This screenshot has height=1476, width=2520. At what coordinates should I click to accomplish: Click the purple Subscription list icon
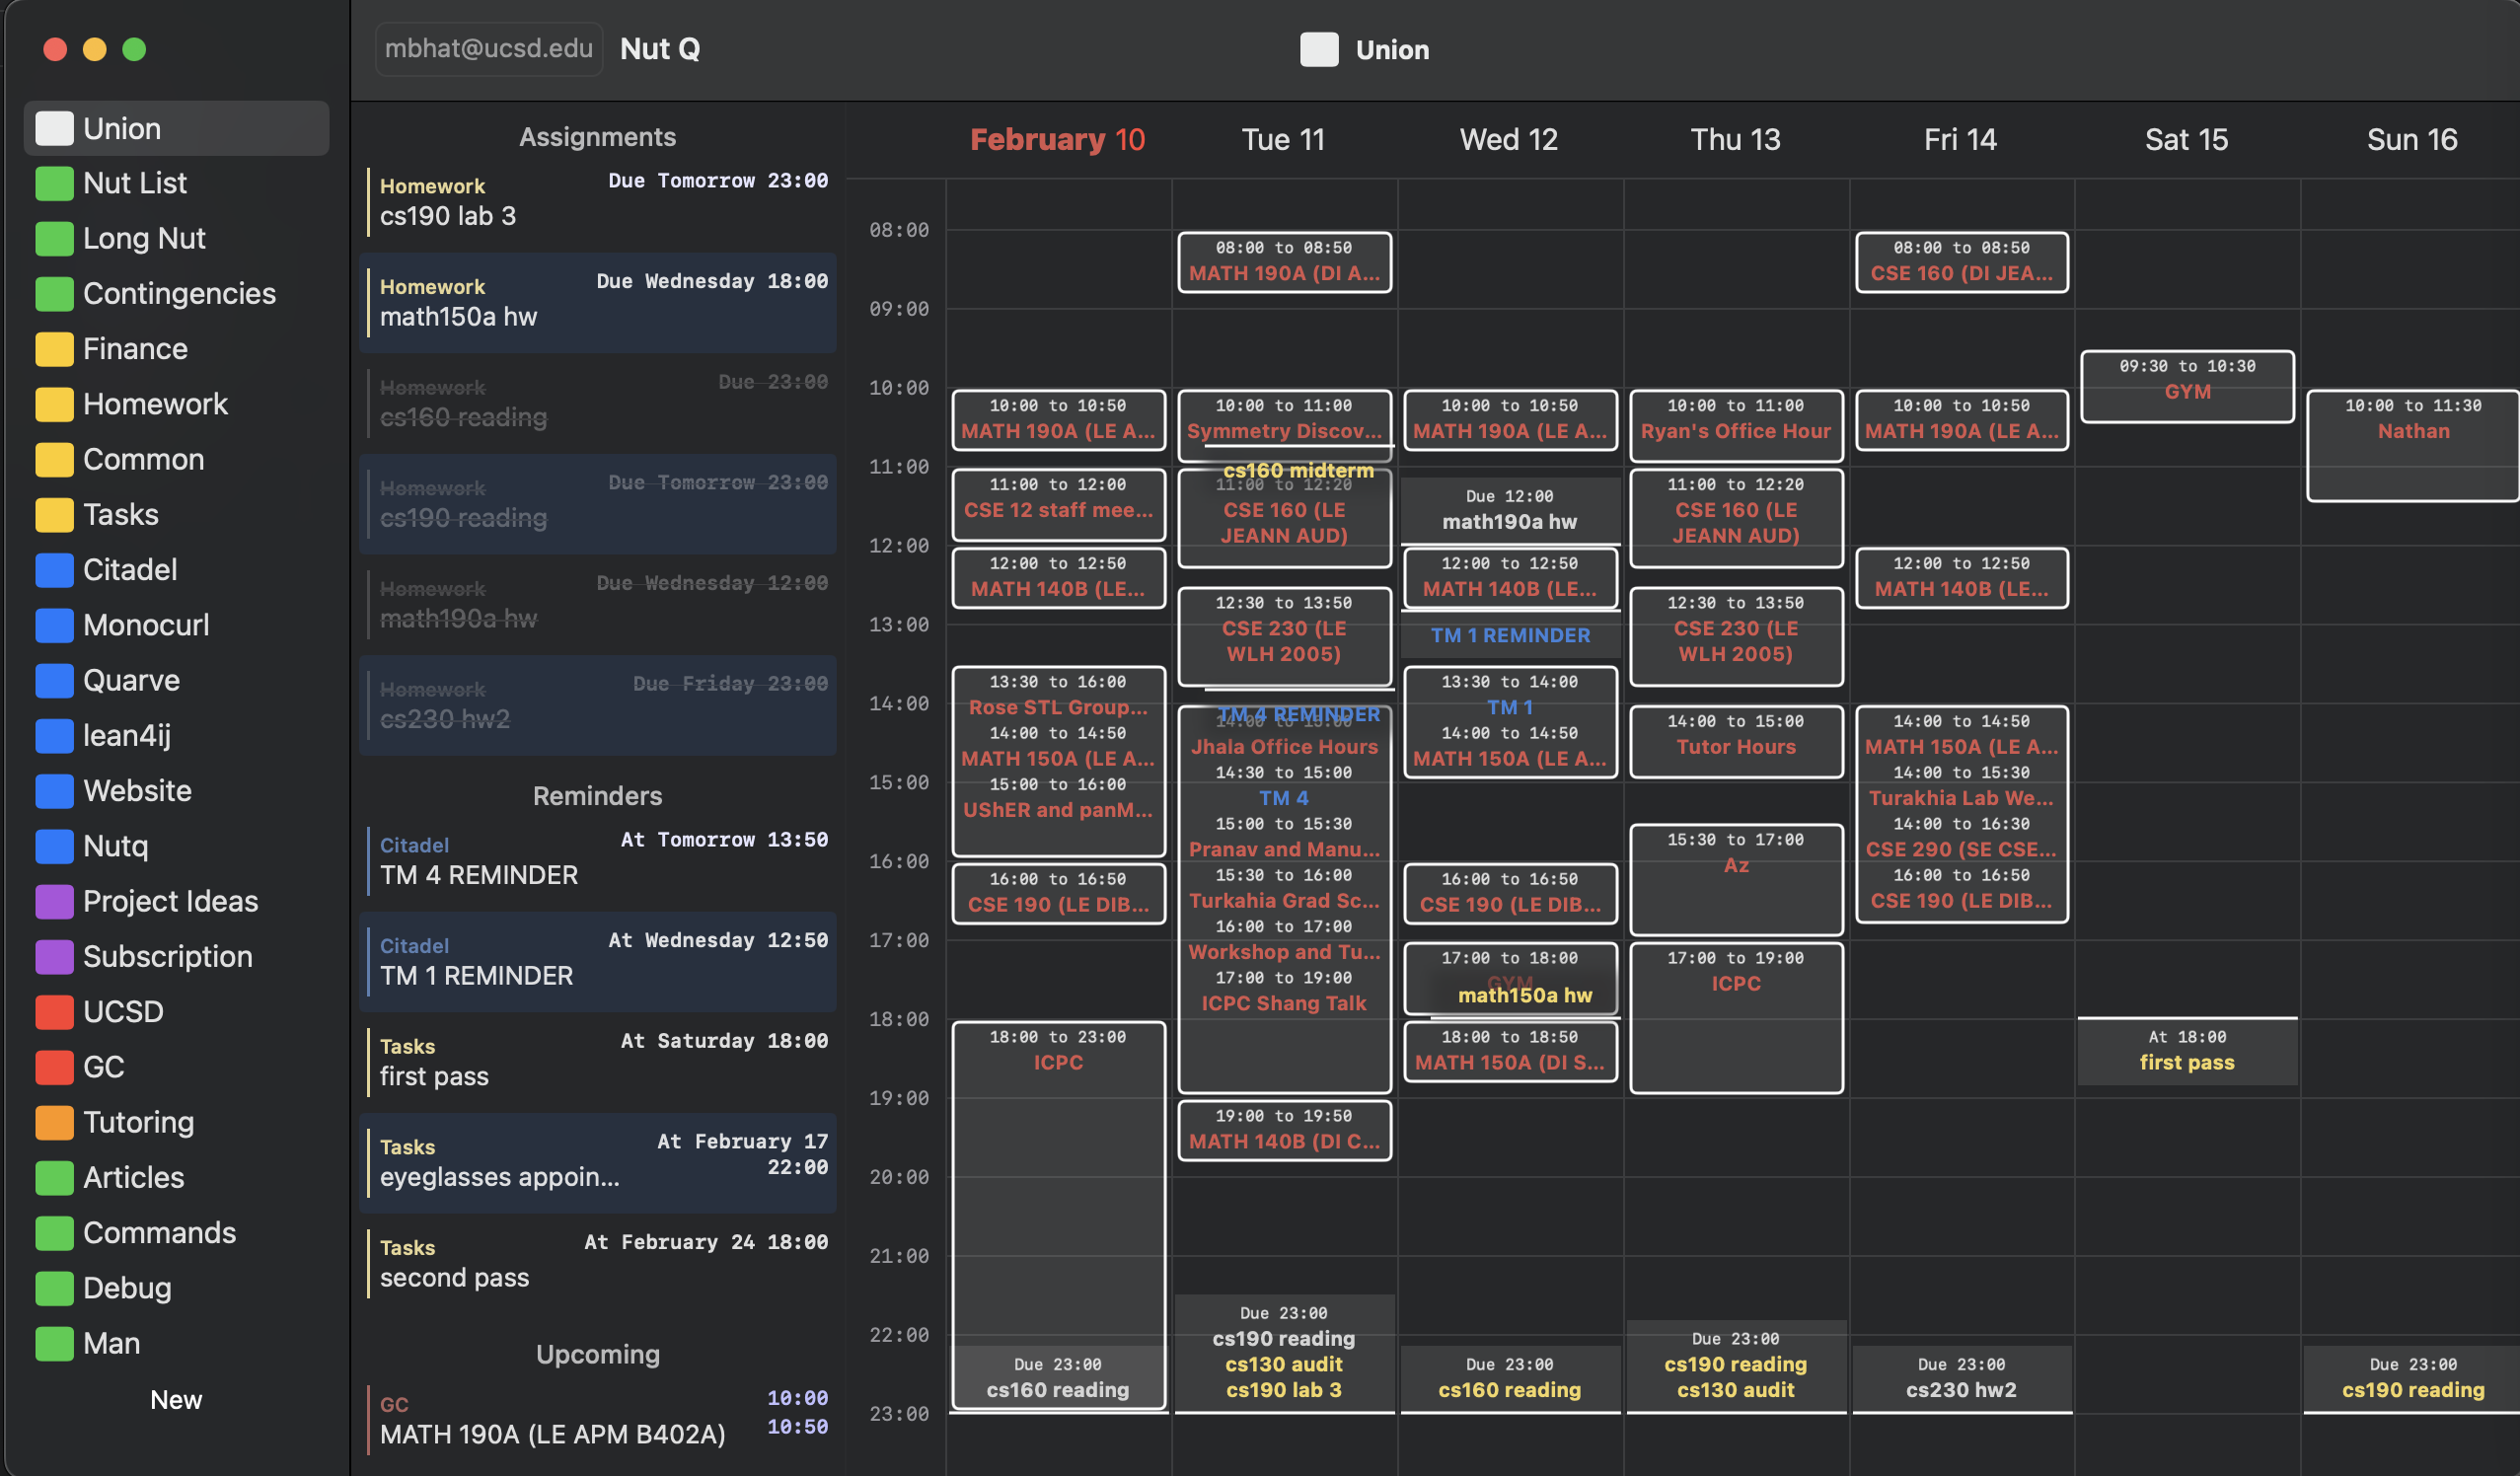pos(54,956)
